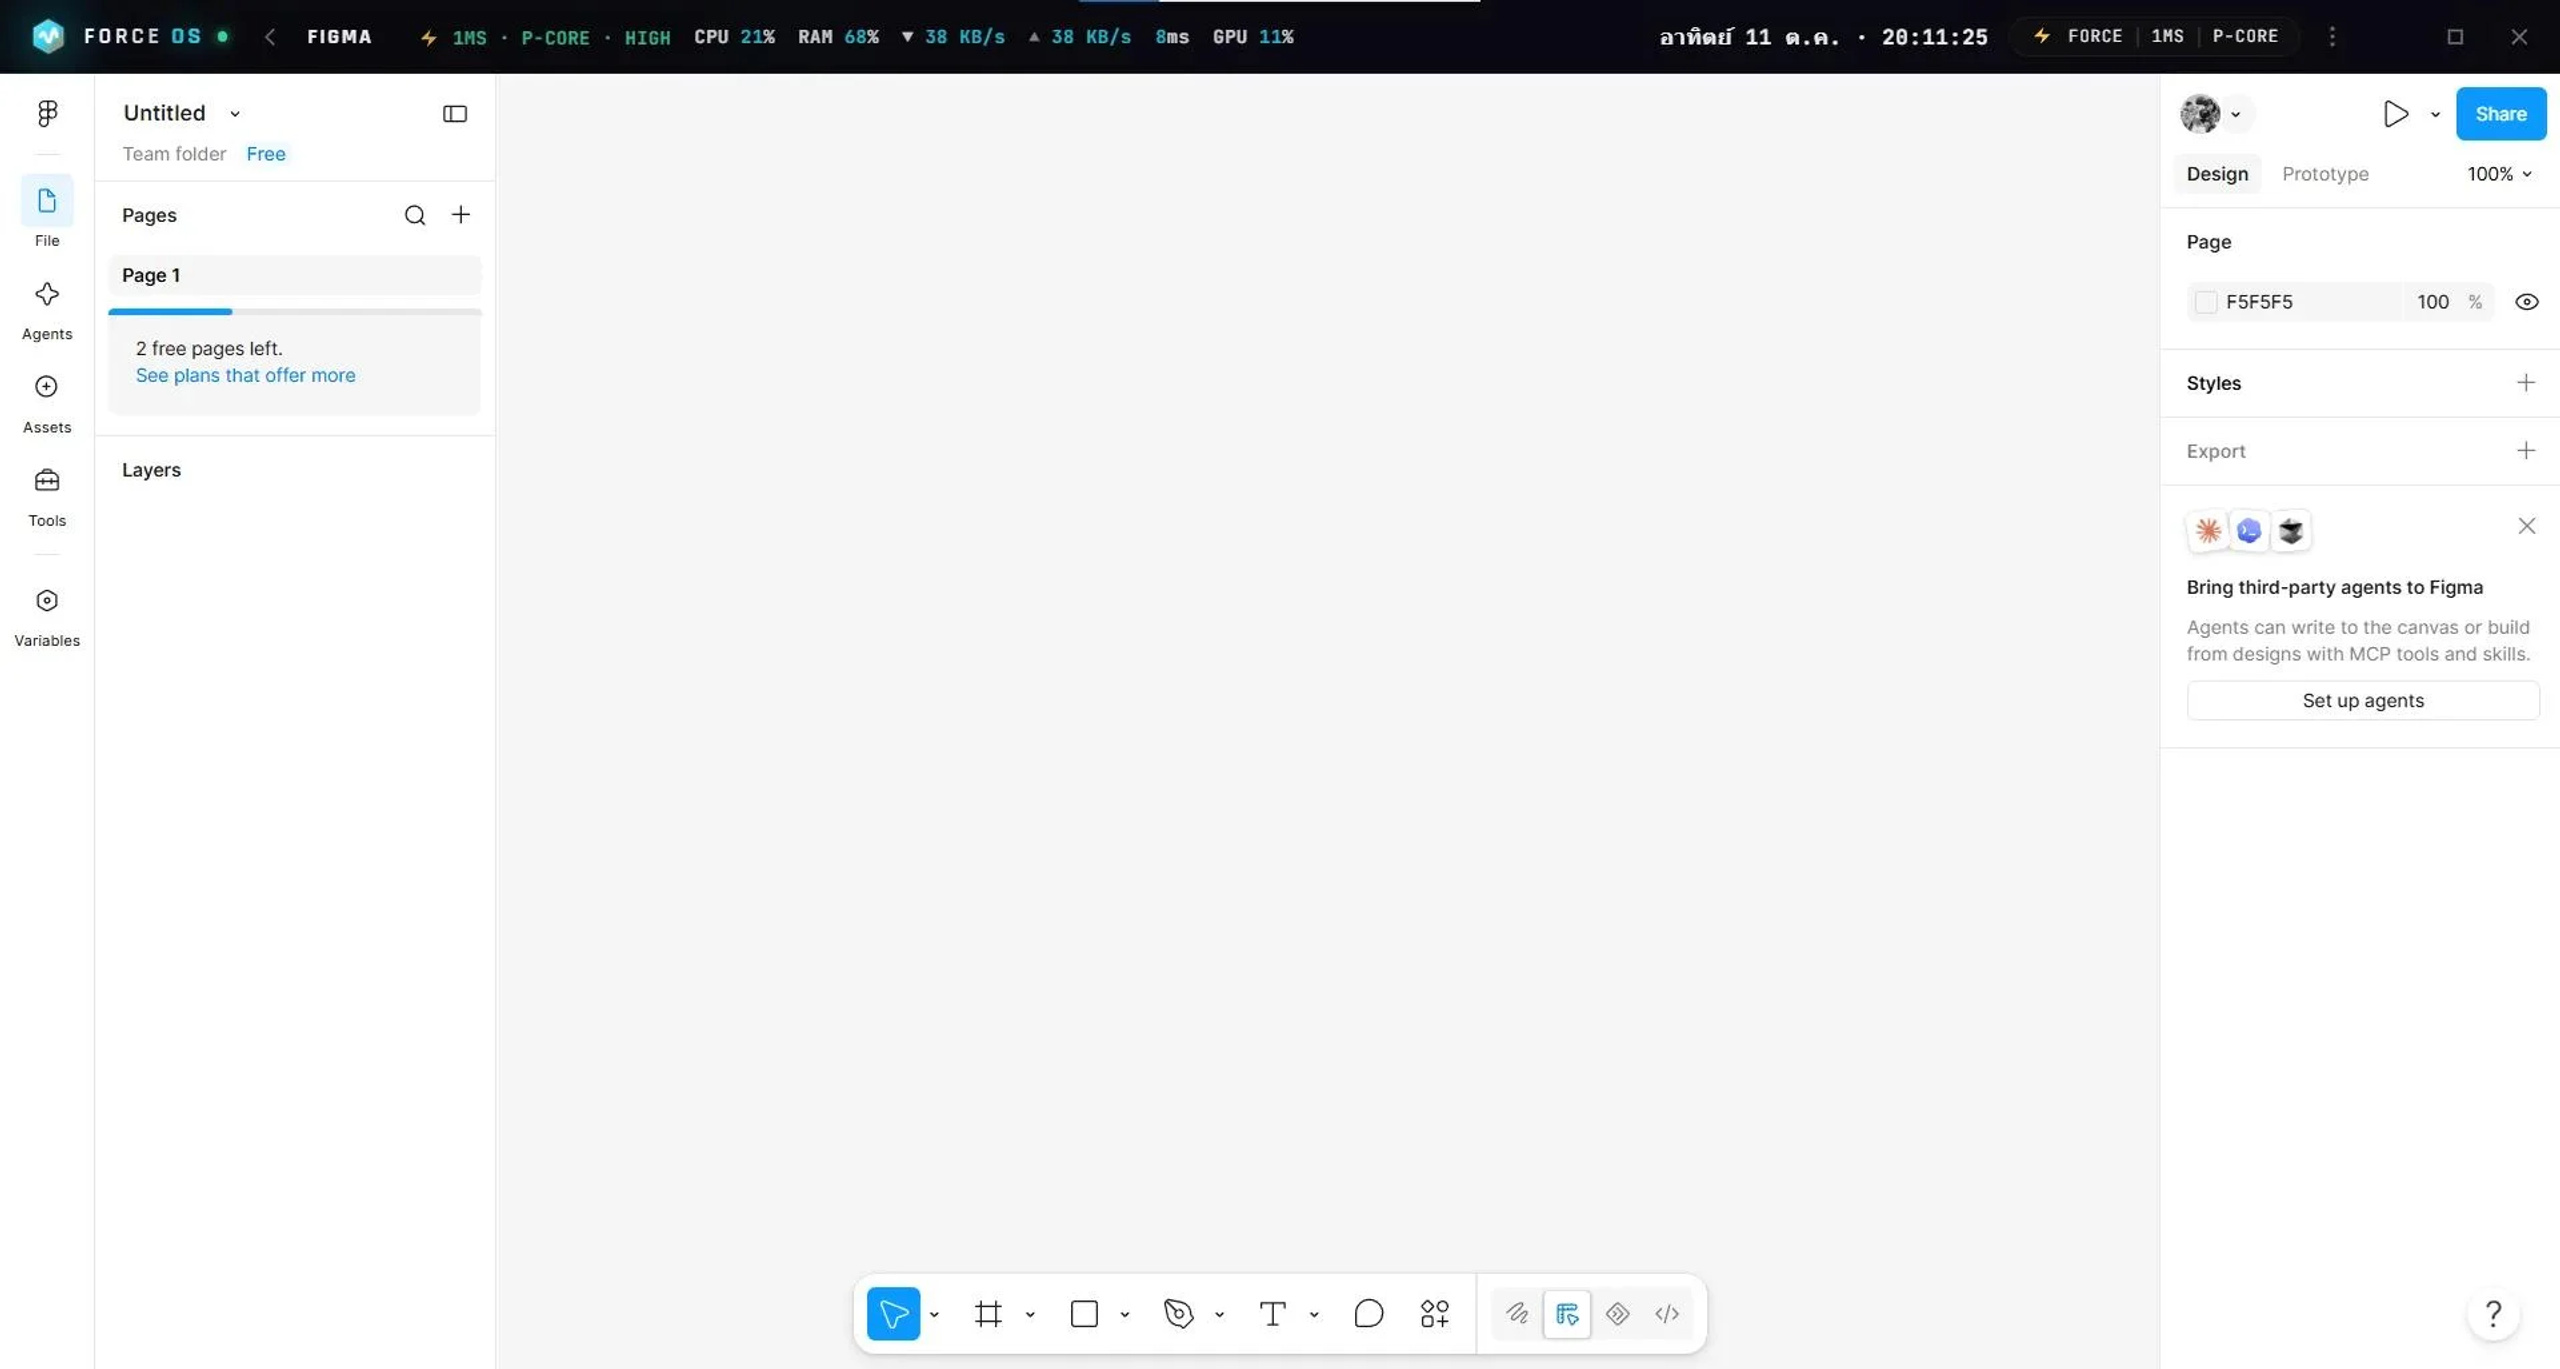
Task: Open Variables in left sidebar
Action: pyautogui.click(x=47, y=618)
